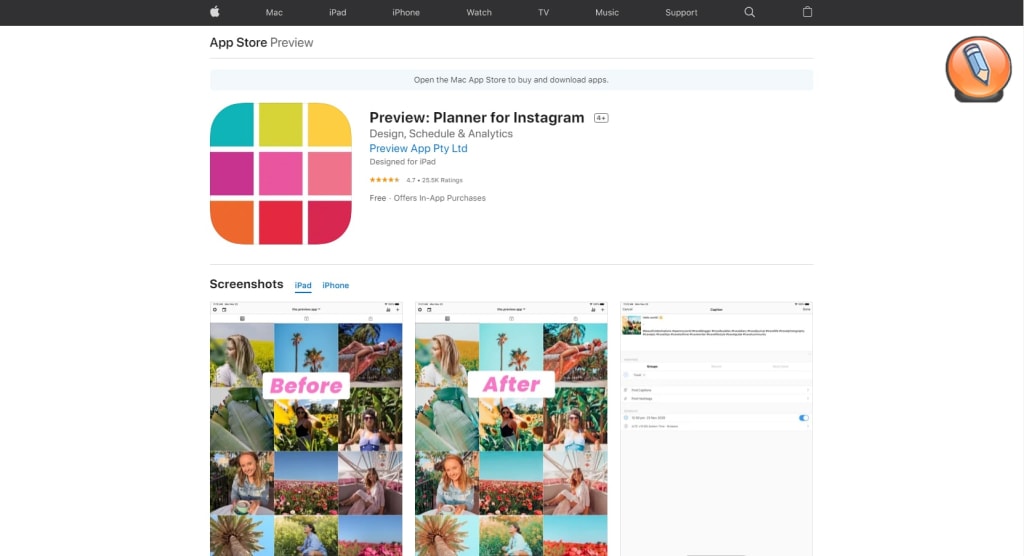Image resolution: width=1024 pixels, height=556 pixels.
Task: Open the iPhone menu in the navigation bar
Action: [x=406, y=12]
